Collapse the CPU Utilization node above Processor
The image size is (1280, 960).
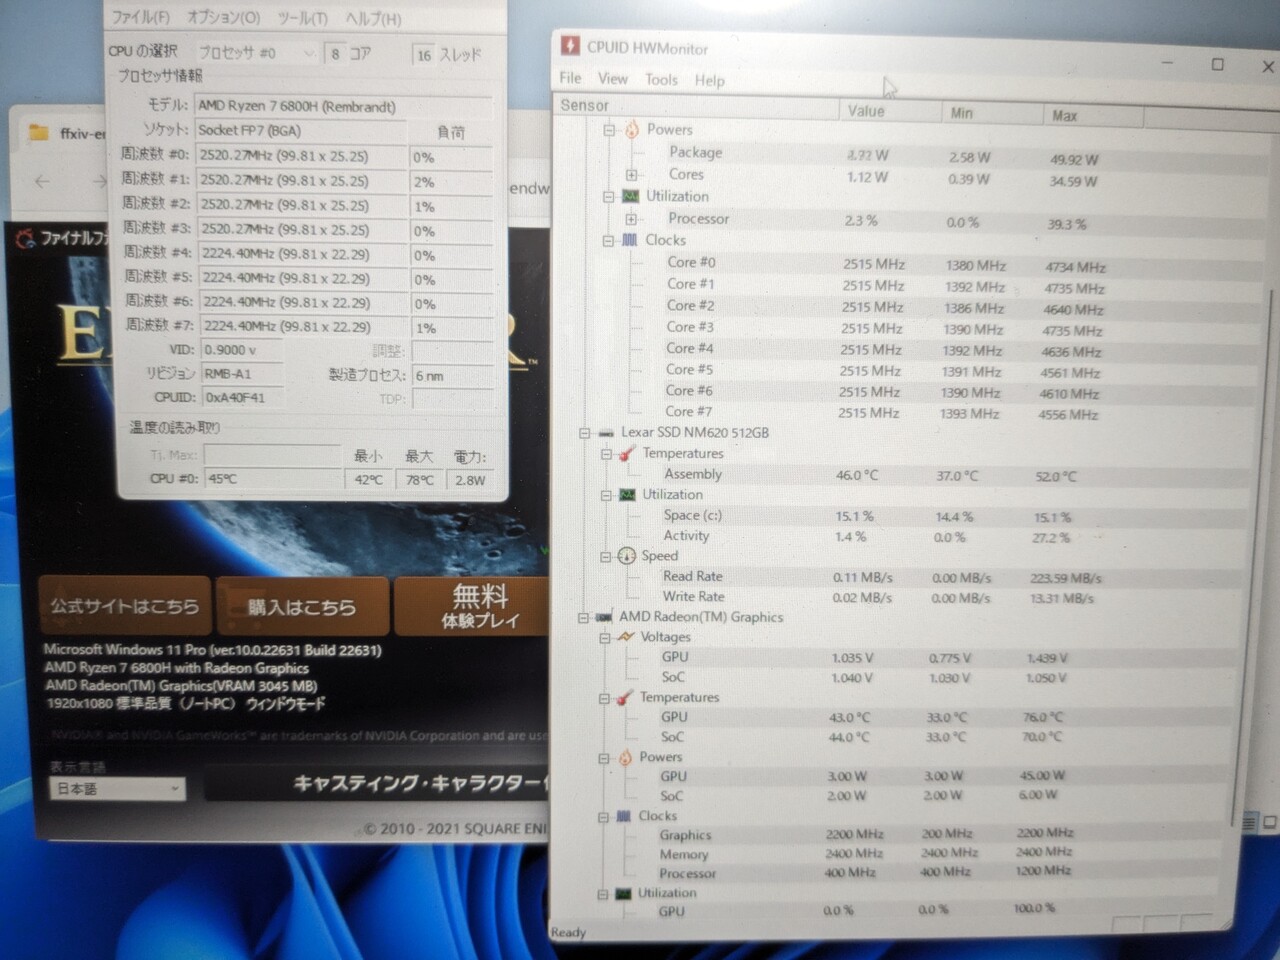[x=608, y=197]
